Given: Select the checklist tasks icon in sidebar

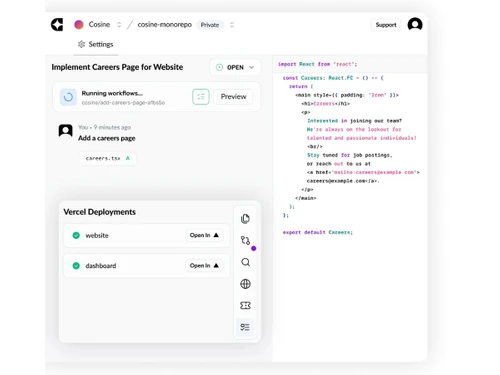Looking at the screenshot, I should (245, 327).
